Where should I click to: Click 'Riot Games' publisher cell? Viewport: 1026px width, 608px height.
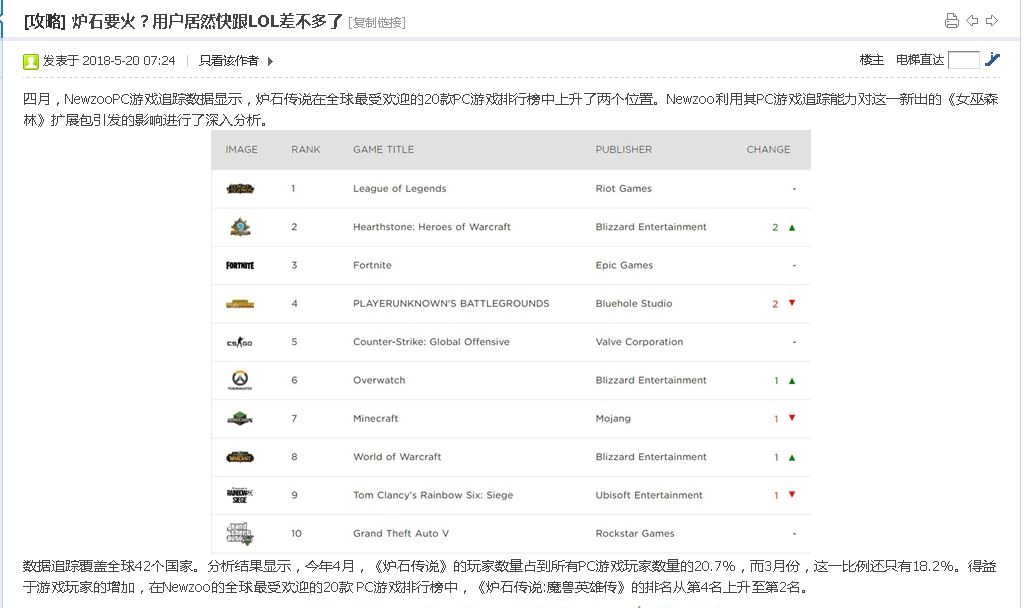pyautogui.click(x=624, y=188)
